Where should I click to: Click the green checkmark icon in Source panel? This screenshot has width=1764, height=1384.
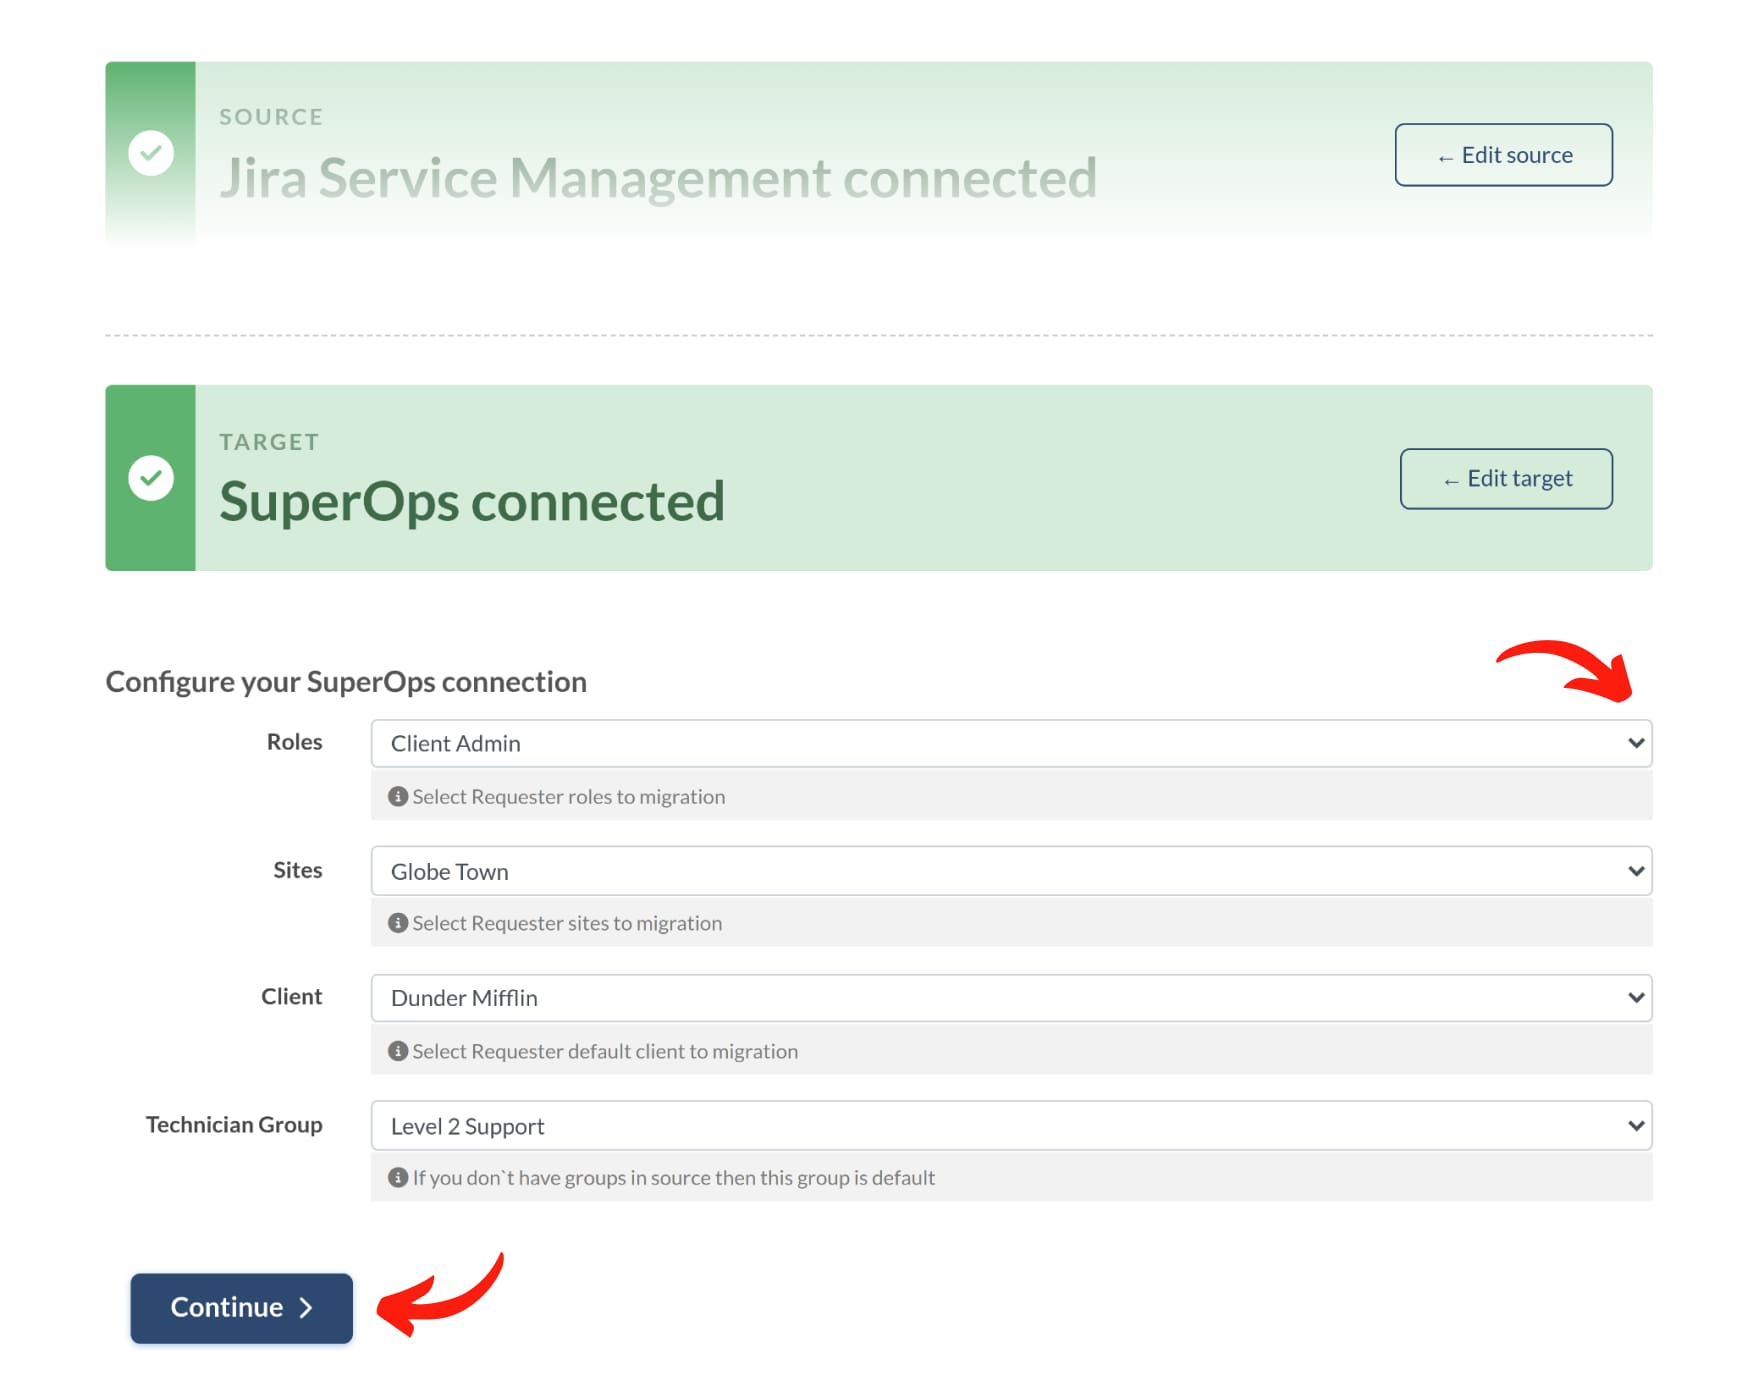coord(151,153)
